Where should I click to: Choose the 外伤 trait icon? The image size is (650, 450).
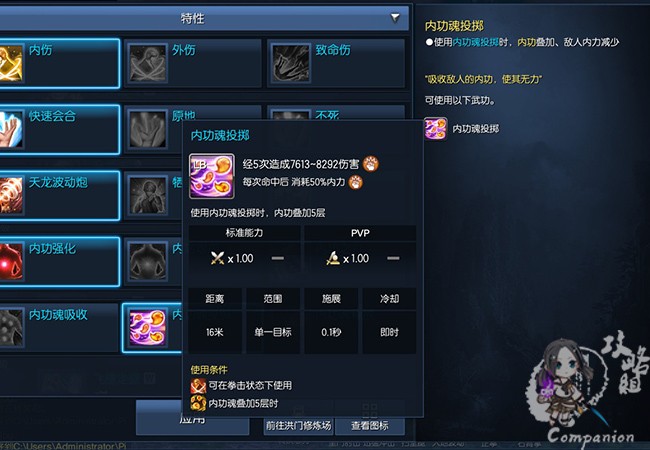148,63
